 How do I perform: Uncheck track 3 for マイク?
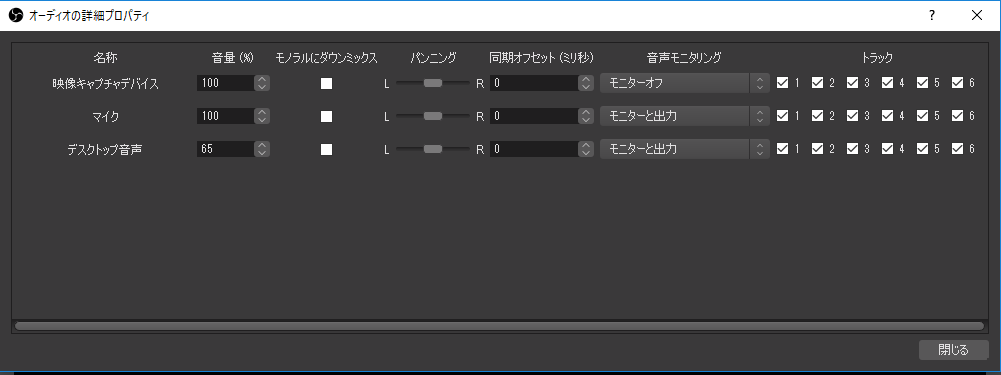coord(852,116)
